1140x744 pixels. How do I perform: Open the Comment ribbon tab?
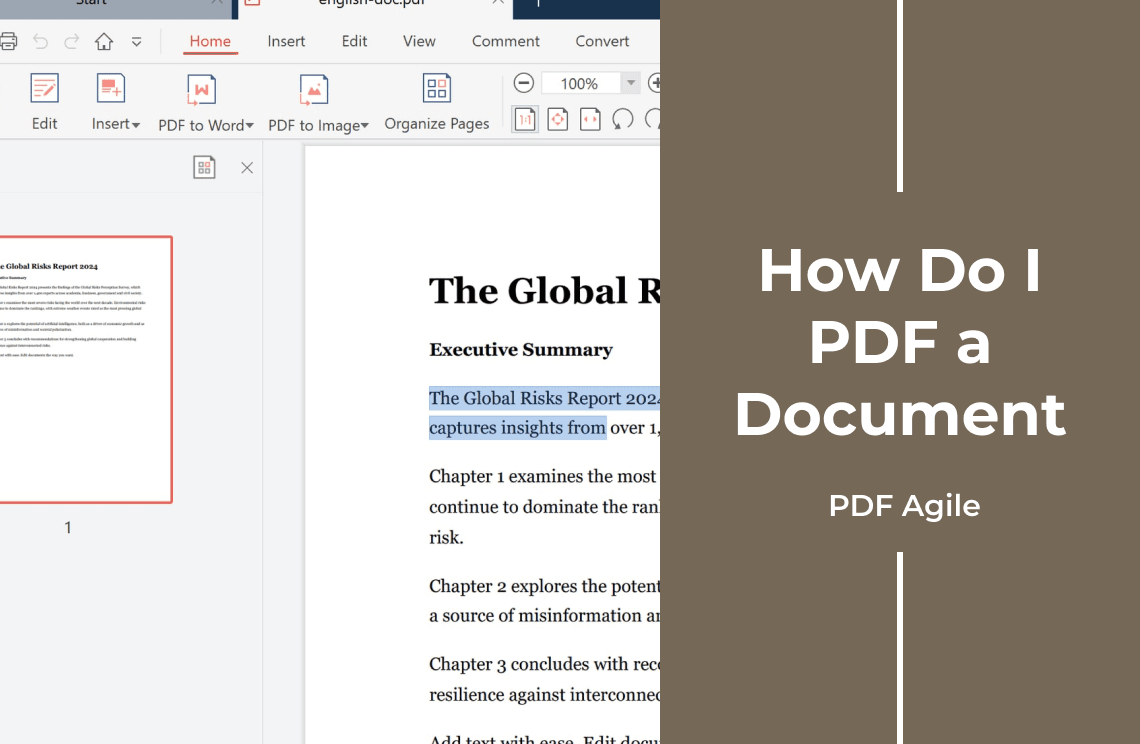(505, 41)
